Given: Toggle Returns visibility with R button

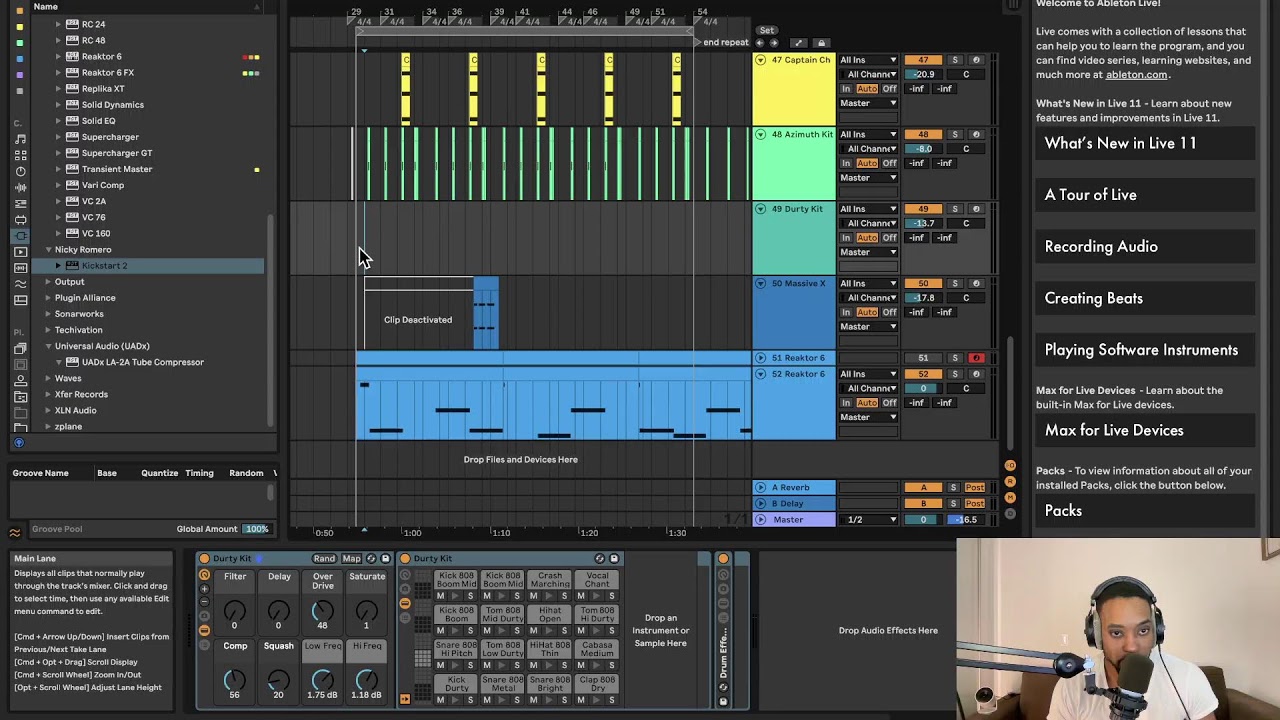Looking at the screenshot, I should 1010,482.
